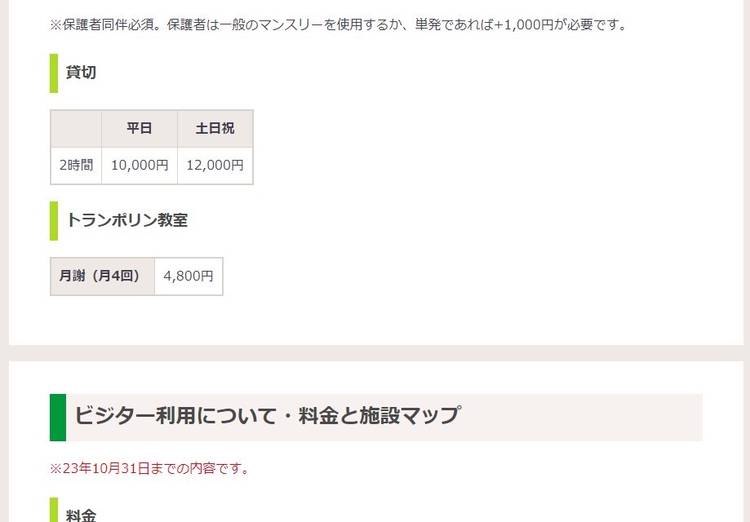Click the 4,800円 monthly fee cell

[188, 276]
